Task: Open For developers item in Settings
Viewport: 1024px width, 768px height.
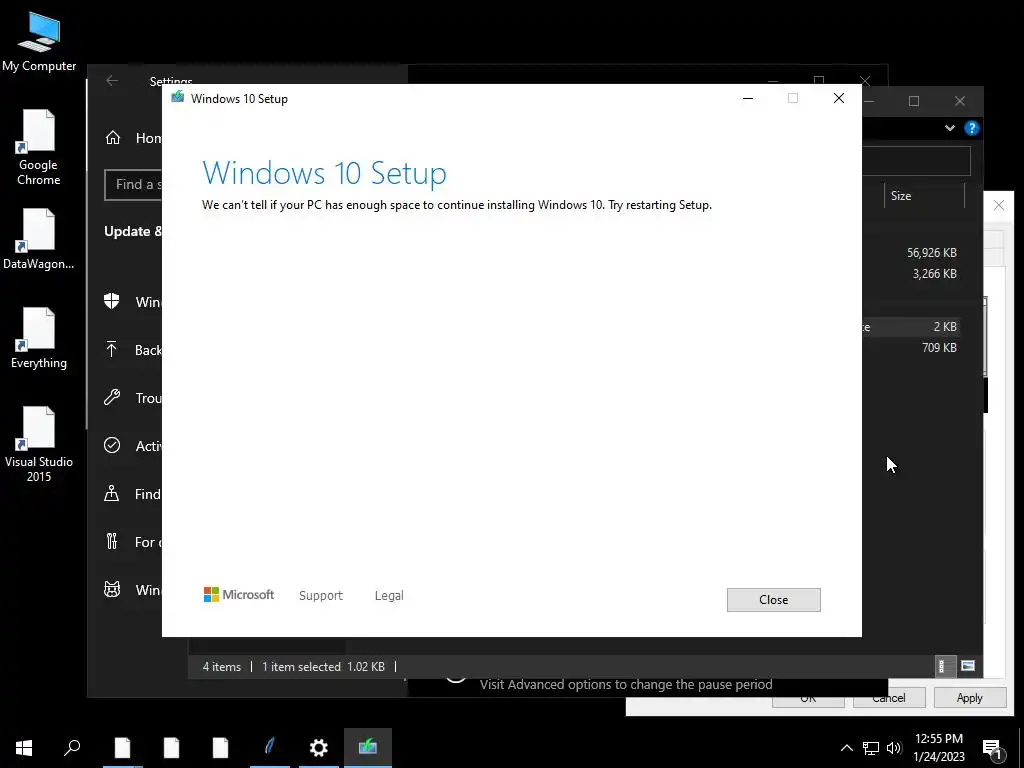Action: (x=134, y=542)
